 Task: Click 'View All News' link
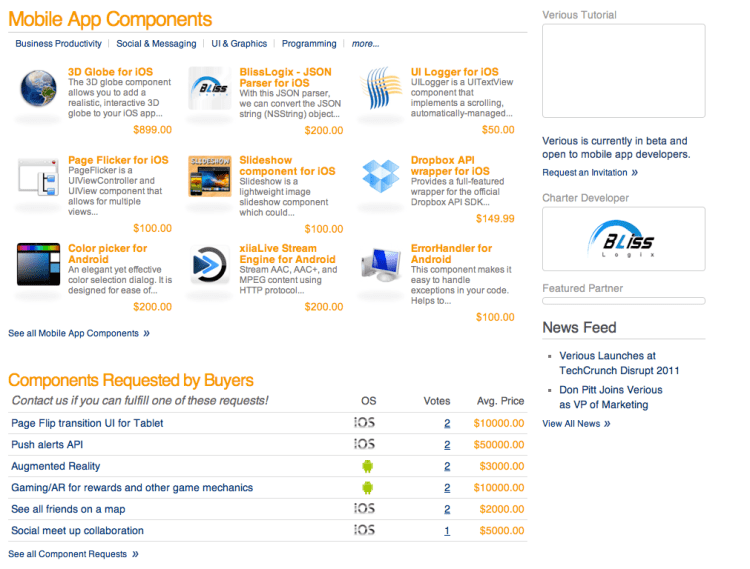576,424
